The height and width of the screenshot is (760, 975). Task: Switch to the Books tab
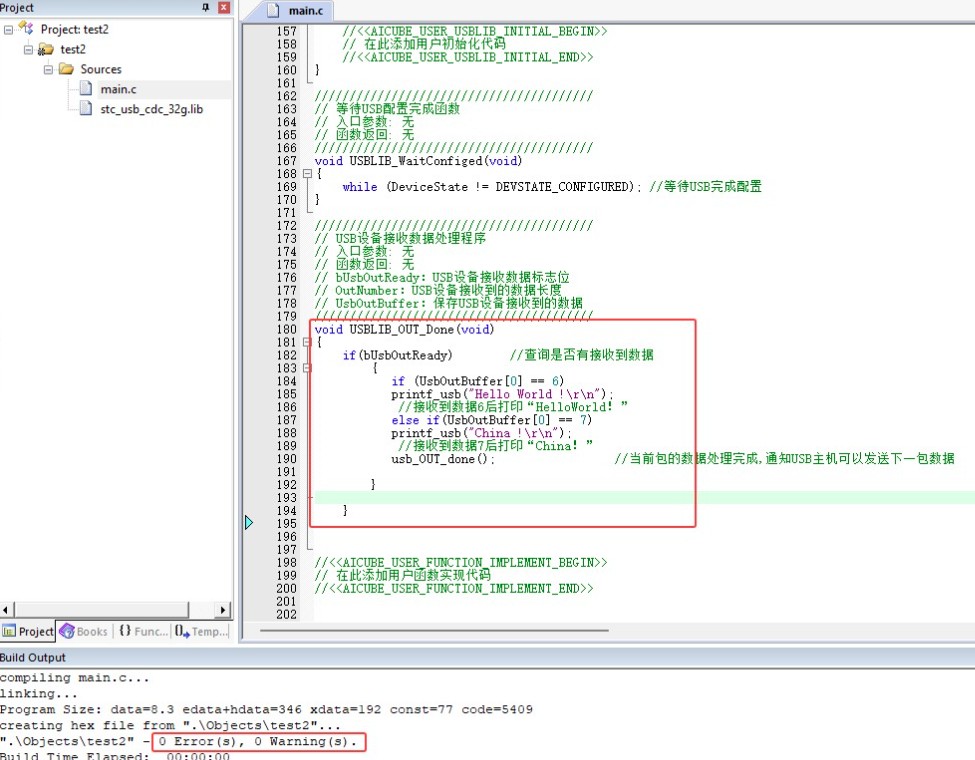[84, 631]
